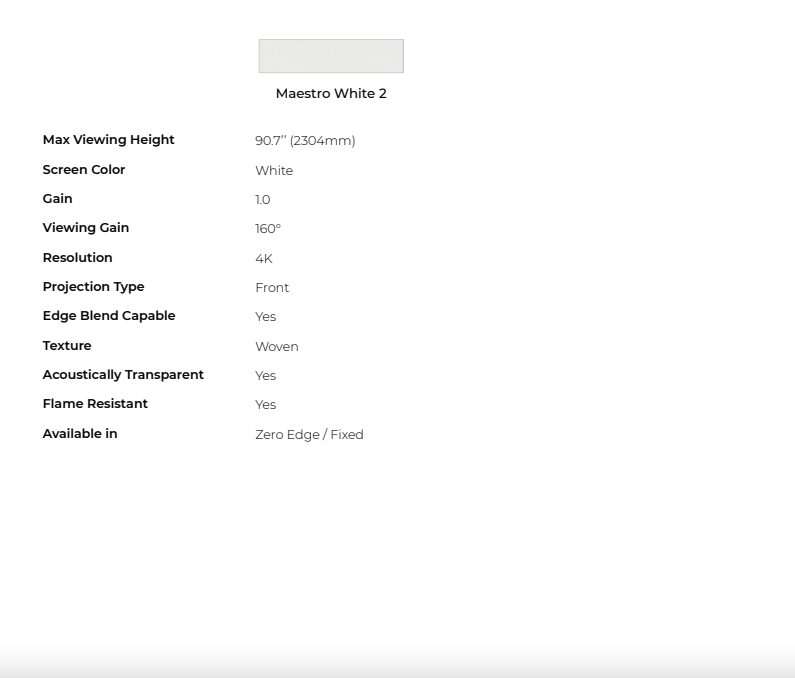Click the Resolution label
Screen dimensions: 795x678
78,258
